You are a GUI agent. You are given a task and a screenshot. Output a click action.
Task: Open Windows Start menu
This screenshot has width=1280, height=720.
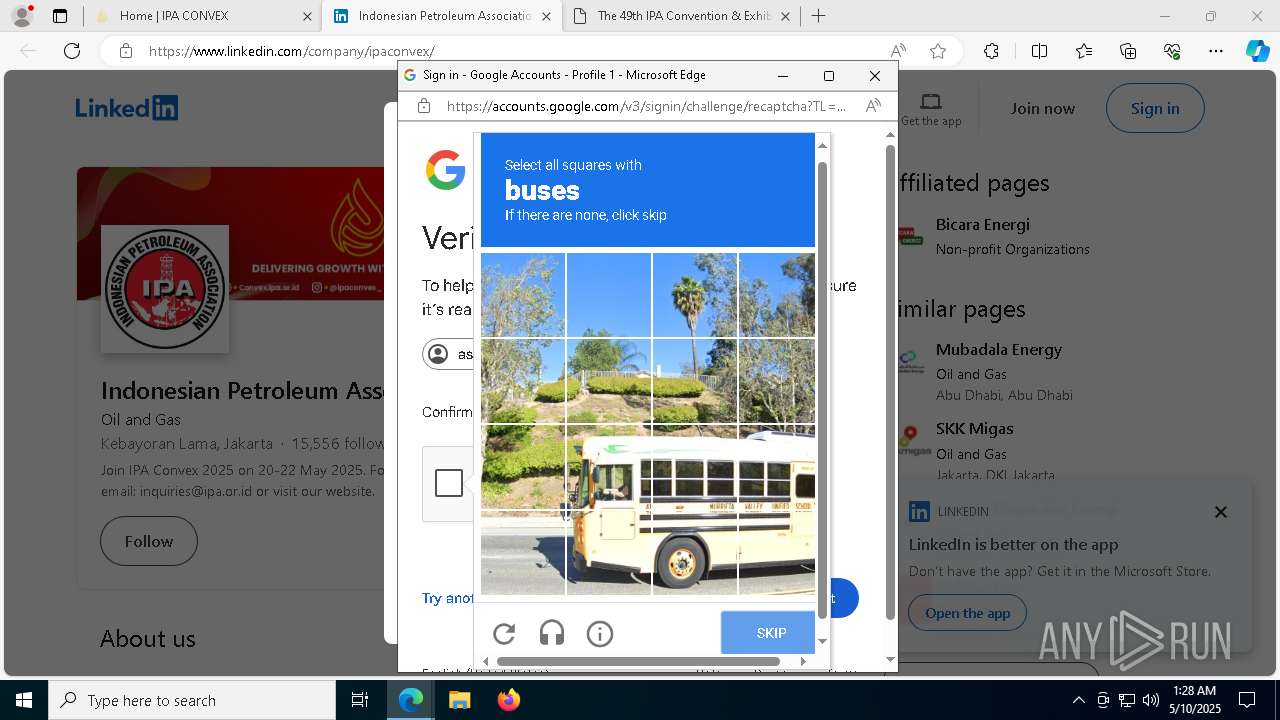point(24,700)
